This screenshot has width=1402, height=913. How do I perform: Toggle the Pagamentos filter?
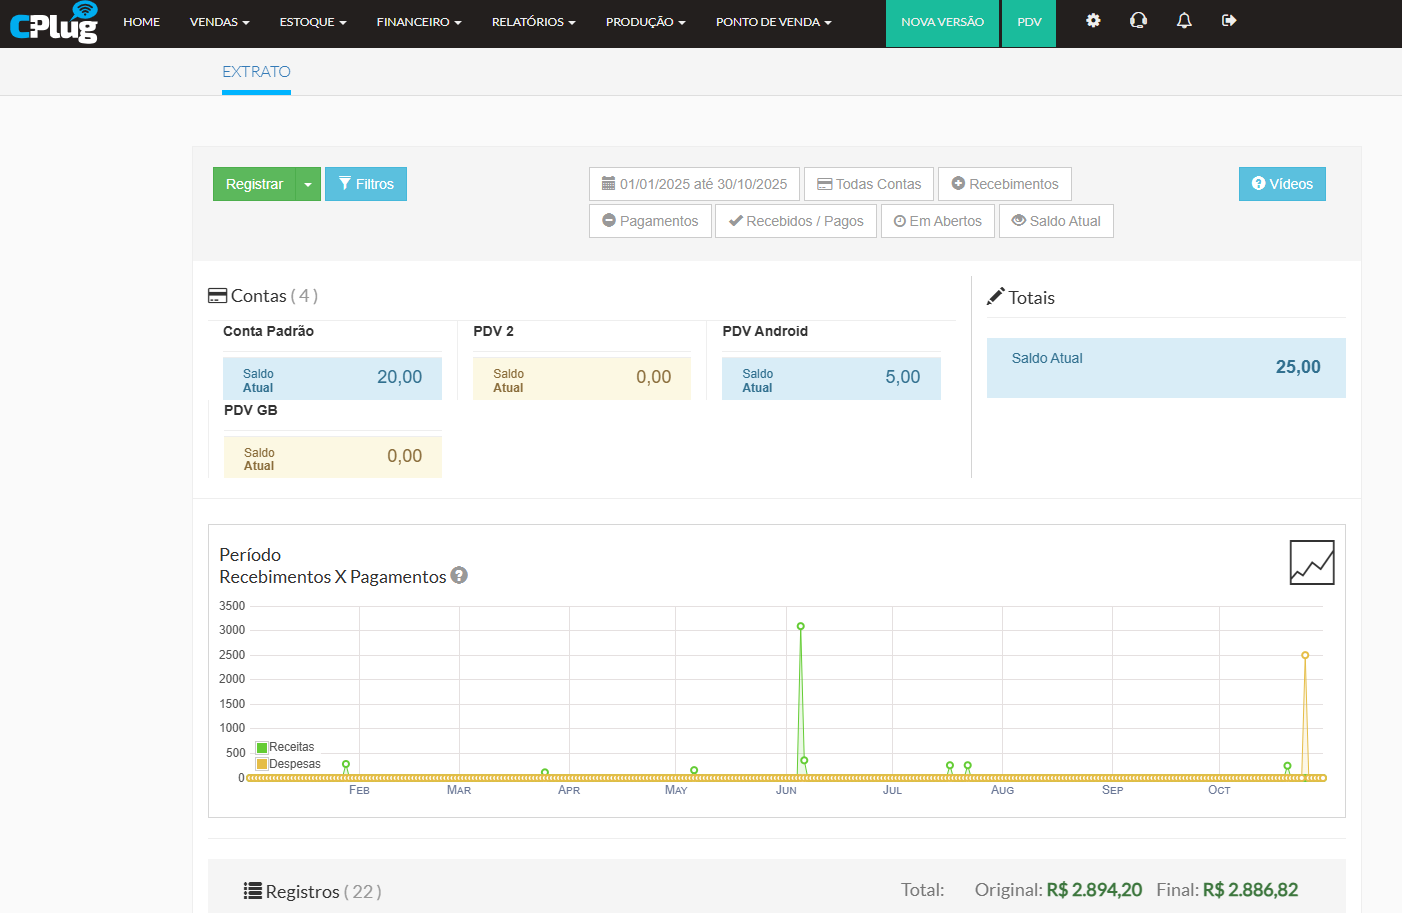650,221
